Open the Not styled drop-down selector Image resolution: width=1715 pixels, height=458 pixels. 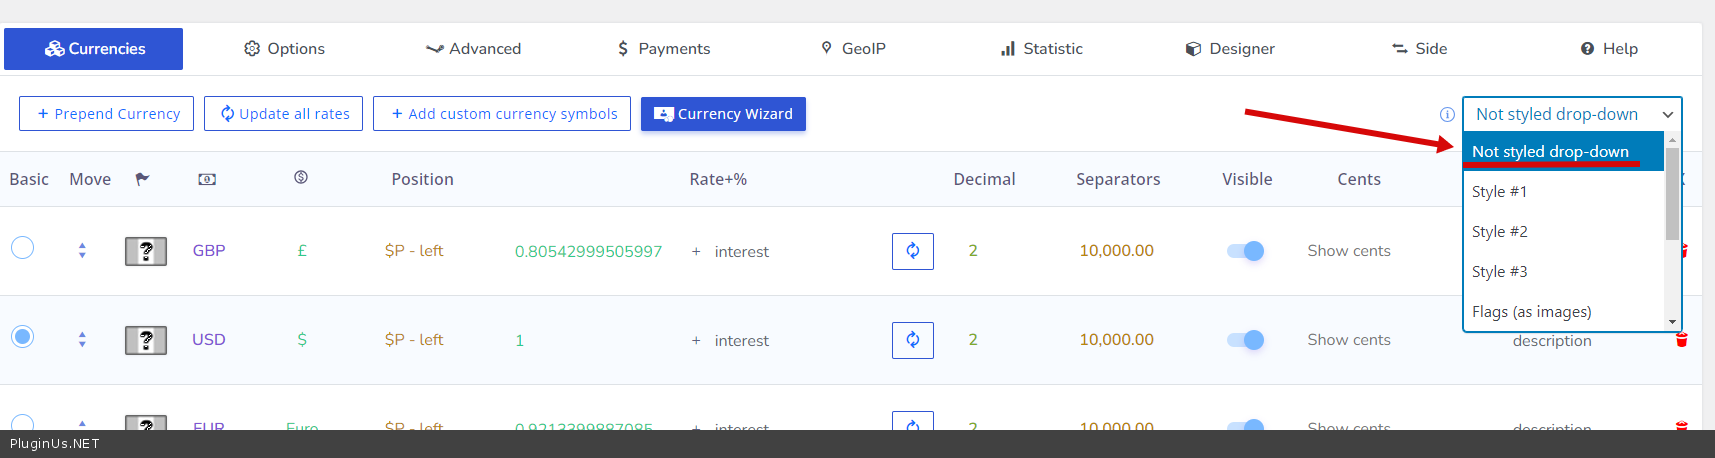tap(1571, 115)
